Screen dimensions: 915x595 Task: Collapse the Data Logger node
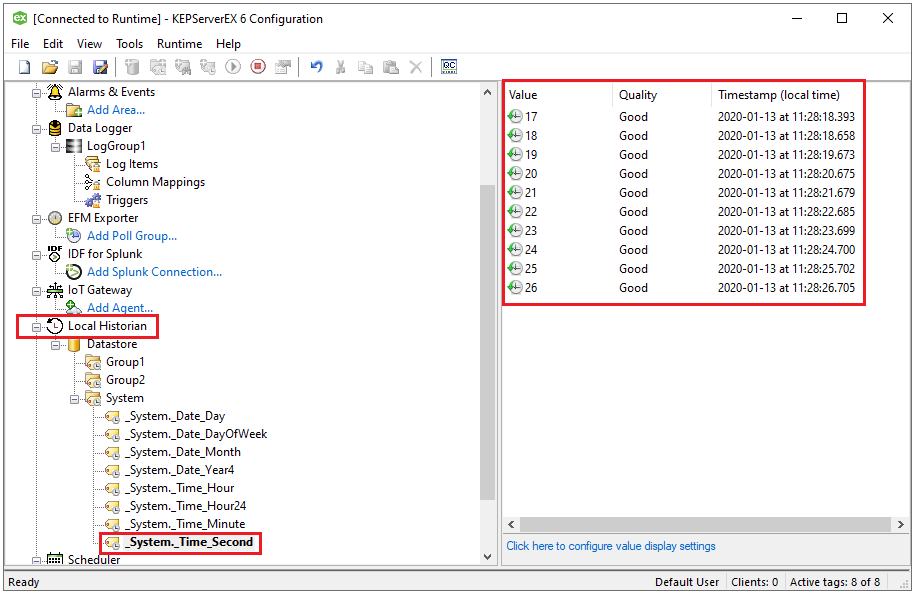point(36,129)
